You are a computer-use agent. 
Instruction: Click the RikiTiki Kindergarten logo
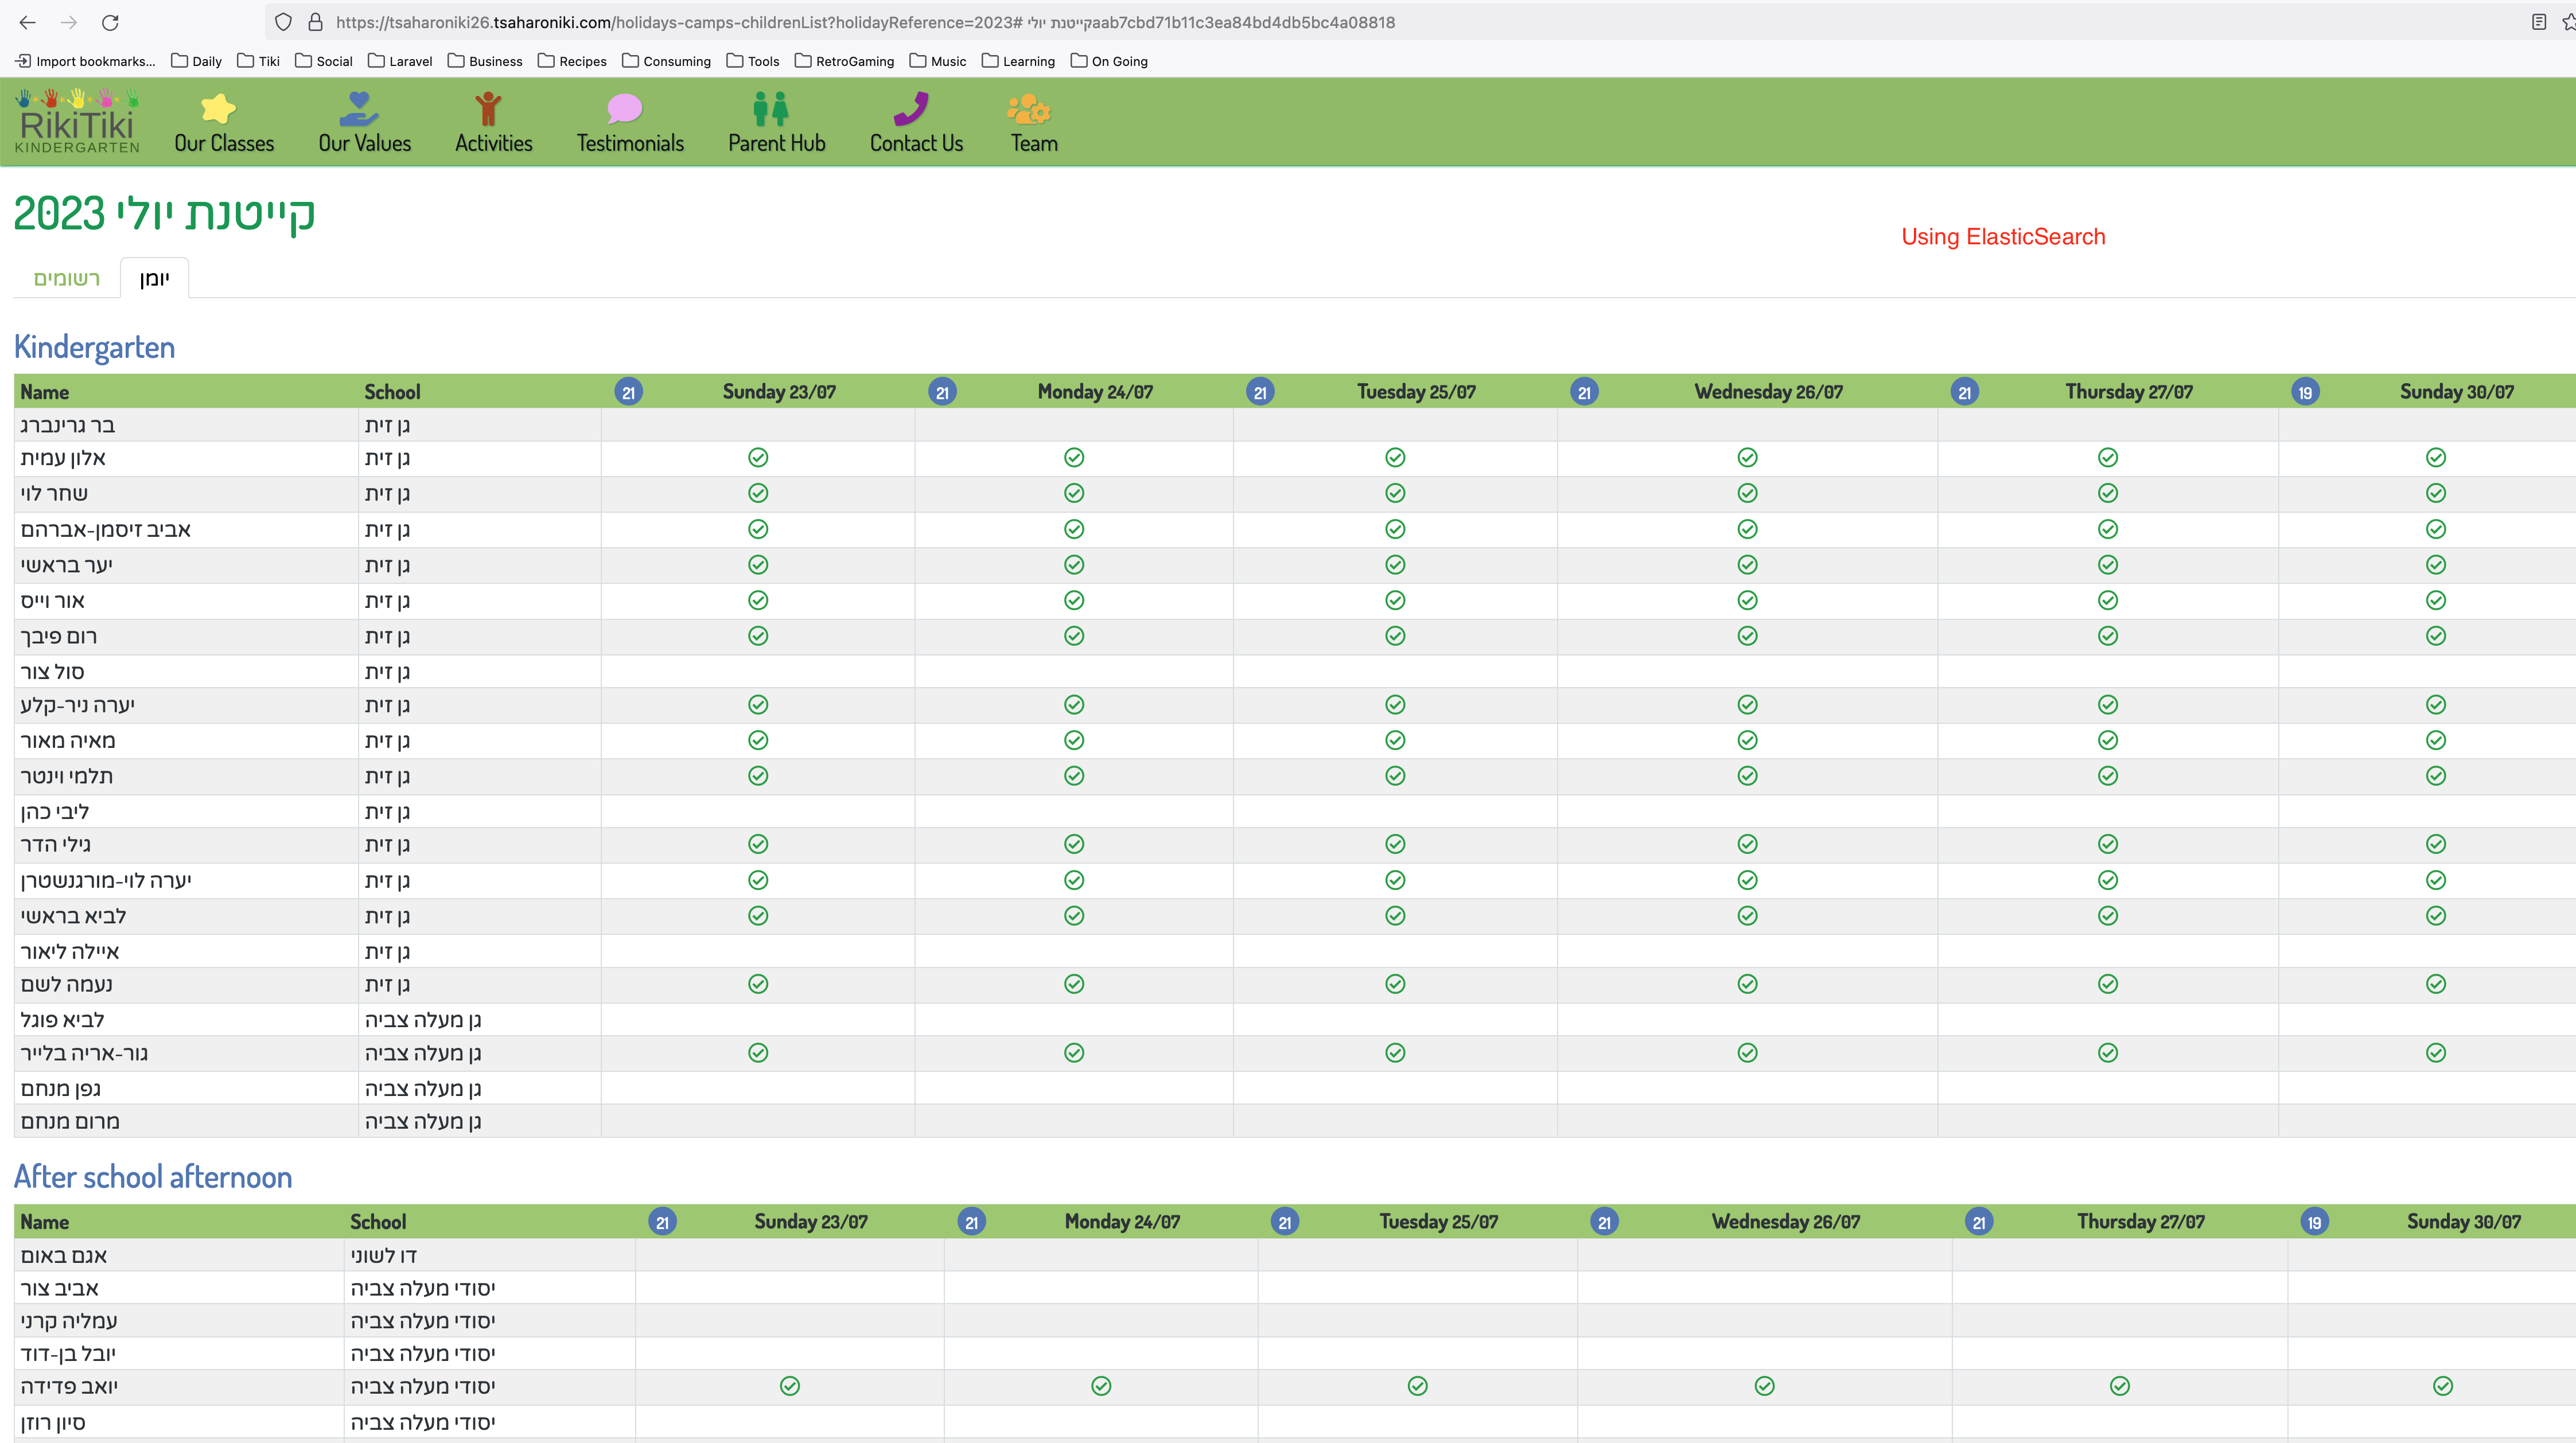[77, 121]
